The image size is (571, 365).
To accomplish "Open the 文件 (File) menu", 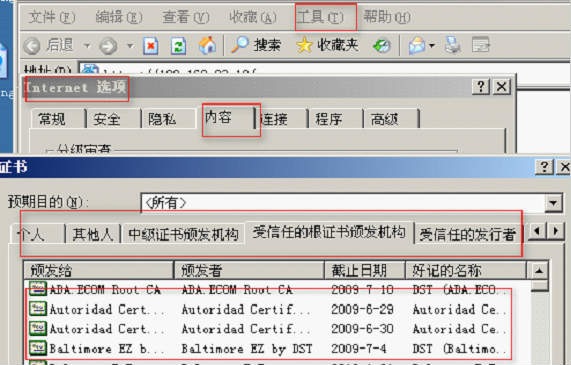I will [51, 17].
